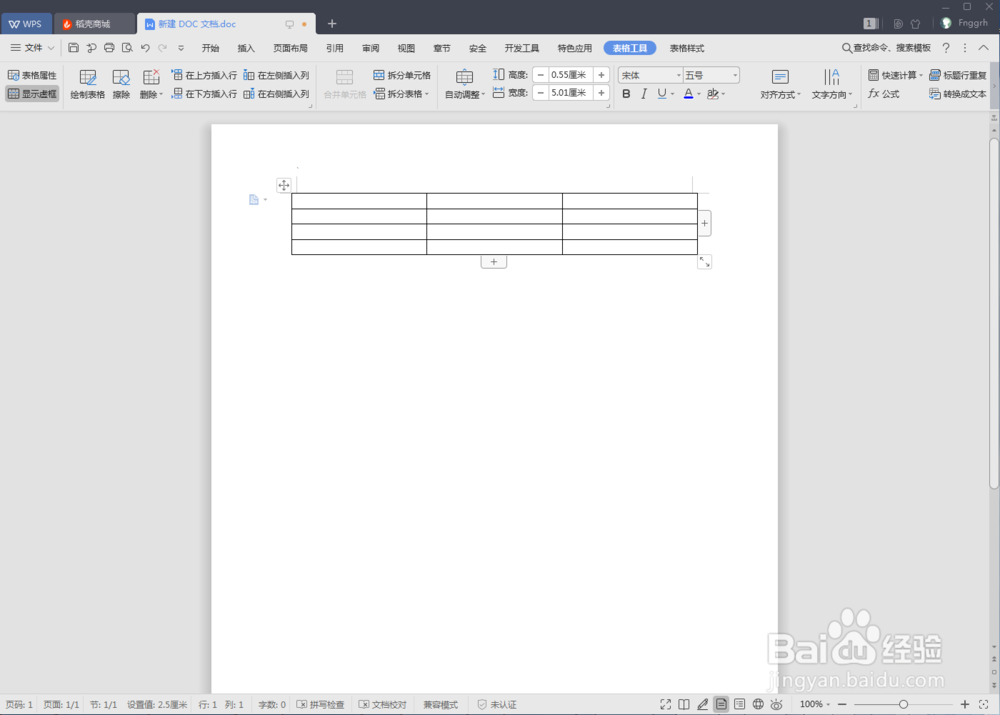
Task: Open the 开始 ribbon tab
Action: tap(210, 48)
